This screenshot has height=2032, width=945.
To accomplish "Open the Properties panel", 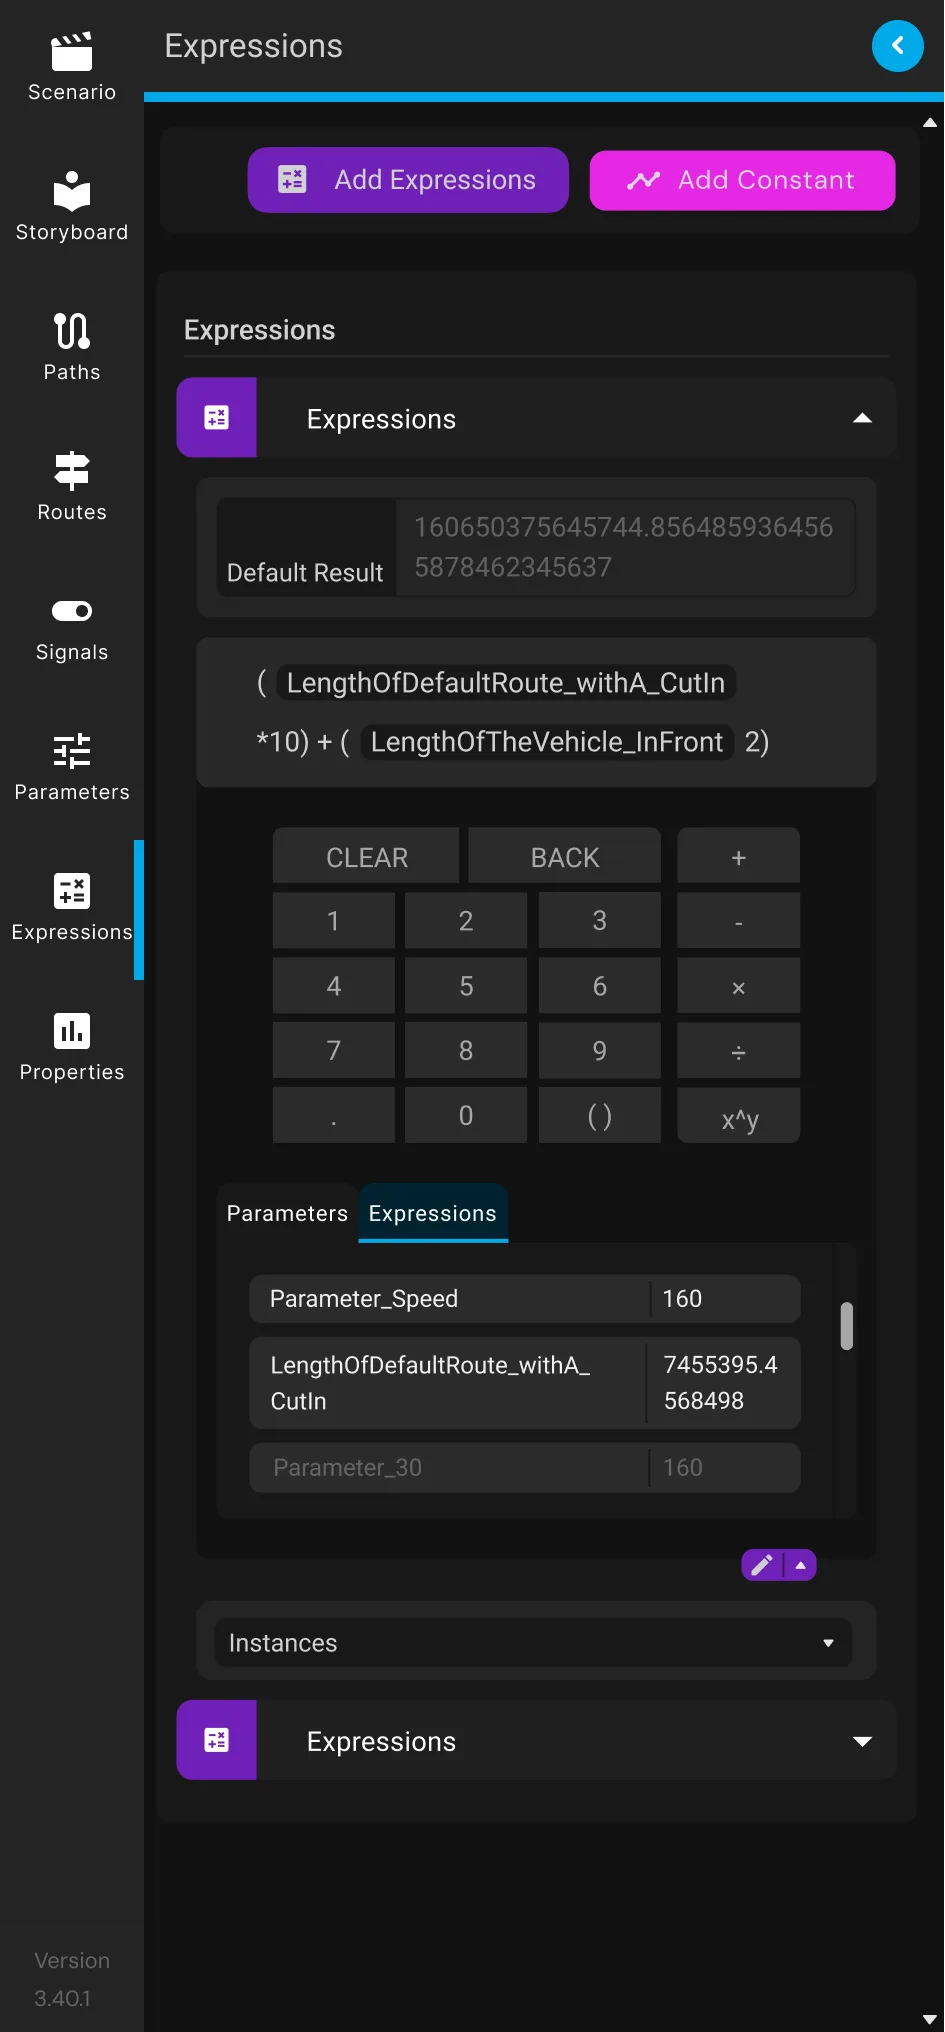I will (71, 1047).
